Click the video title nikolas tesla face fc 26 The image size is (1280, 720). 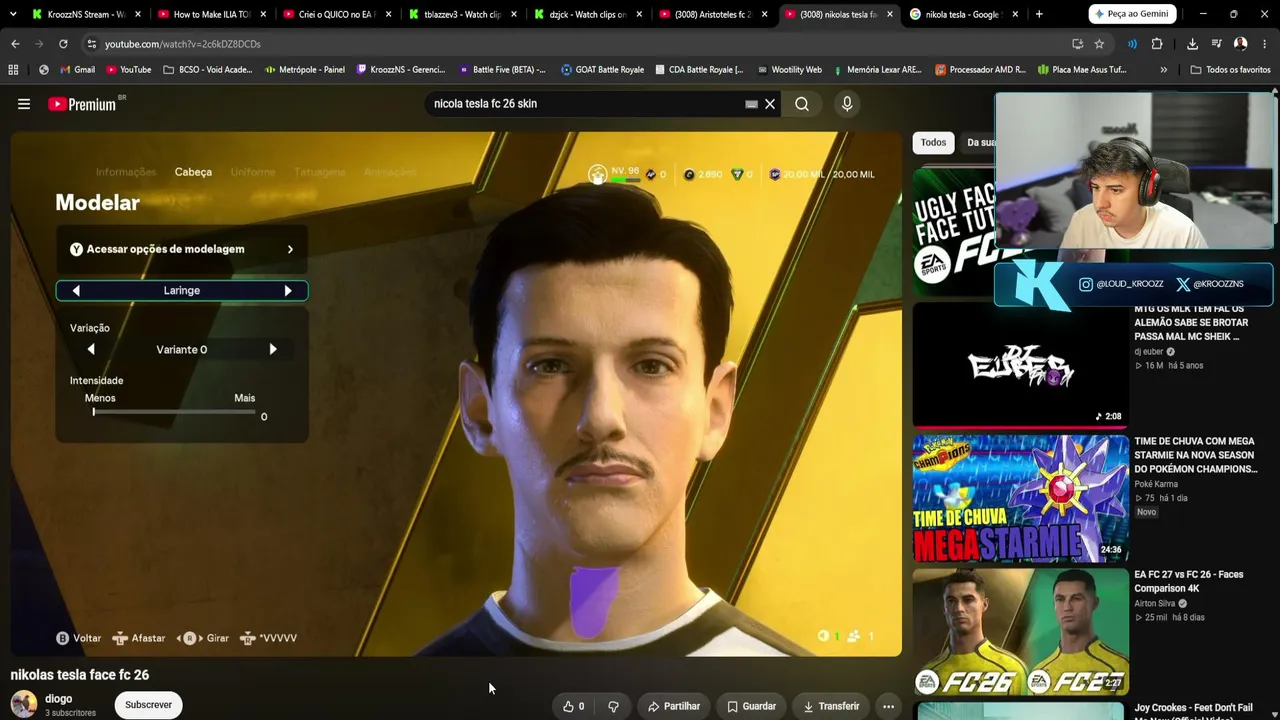point(80,675)
